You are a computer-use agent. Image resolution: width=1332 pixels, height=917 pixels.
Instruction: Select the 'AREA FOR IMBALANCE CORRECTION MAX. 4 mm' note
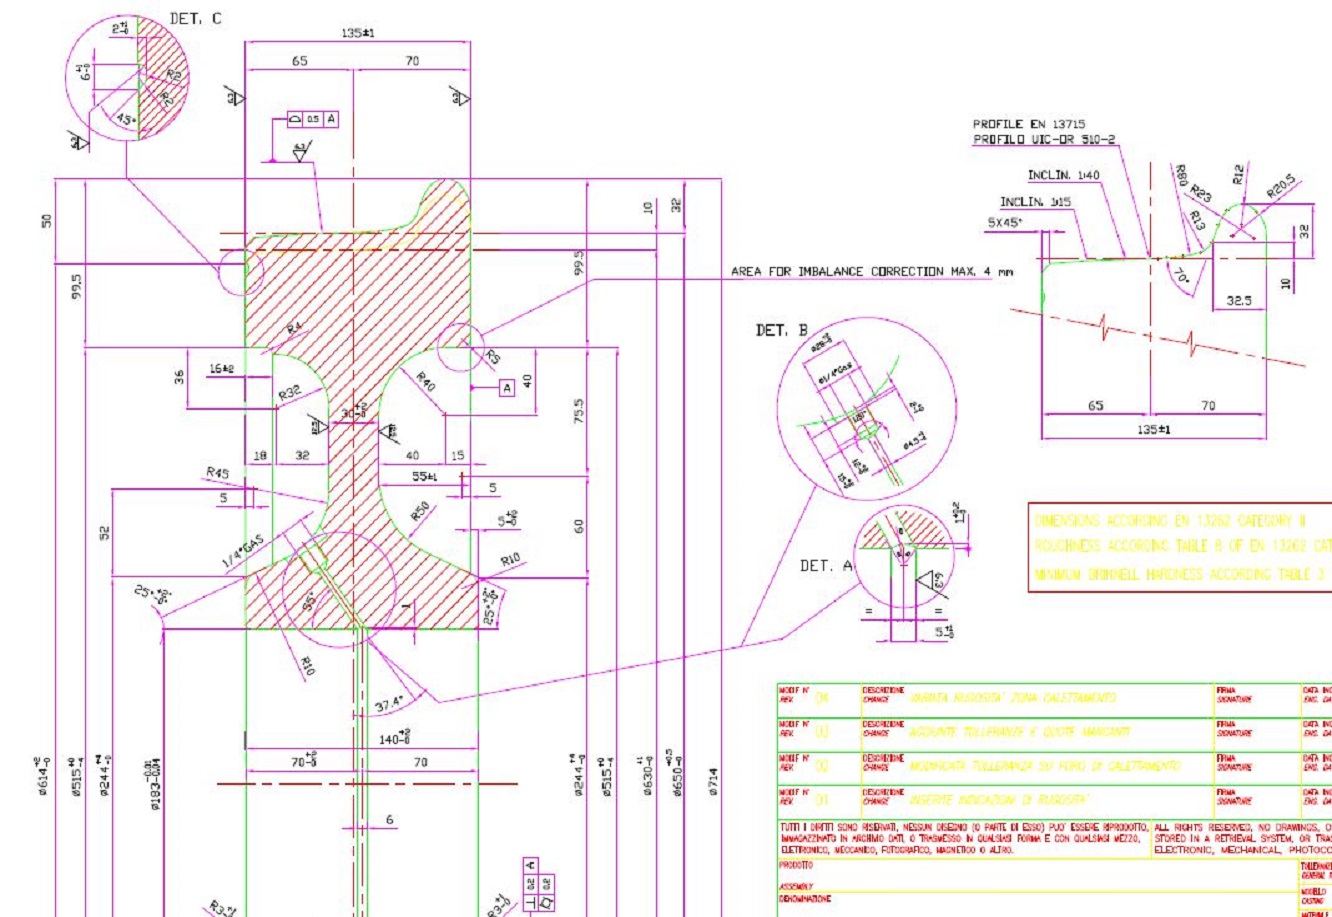click(872, 271)
